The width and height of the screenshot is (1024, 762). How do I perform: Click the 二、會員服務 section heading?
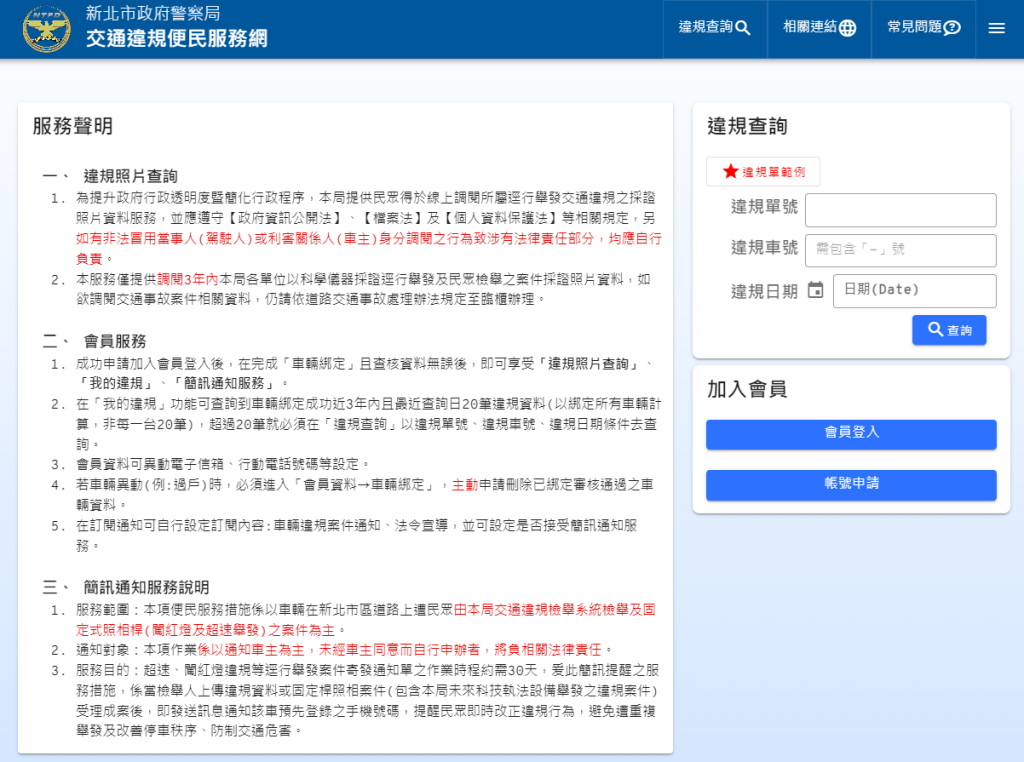[x=96, y=341]
